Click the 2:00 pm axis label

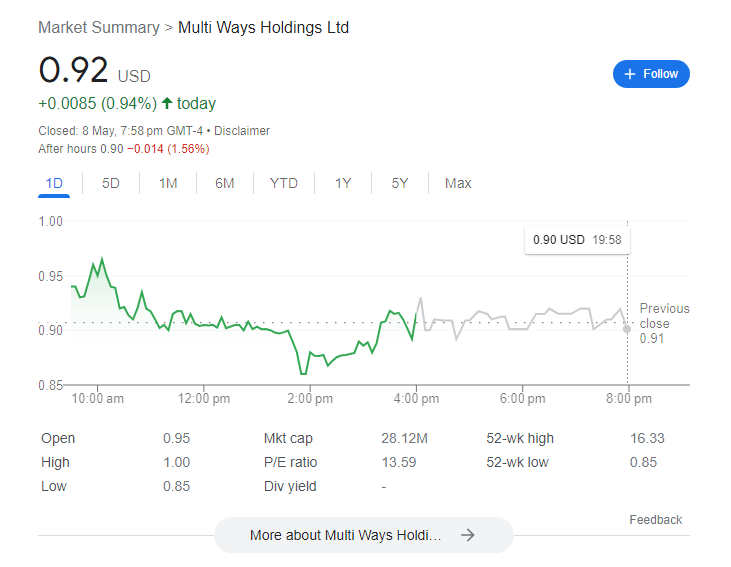[x=310, y=399]
